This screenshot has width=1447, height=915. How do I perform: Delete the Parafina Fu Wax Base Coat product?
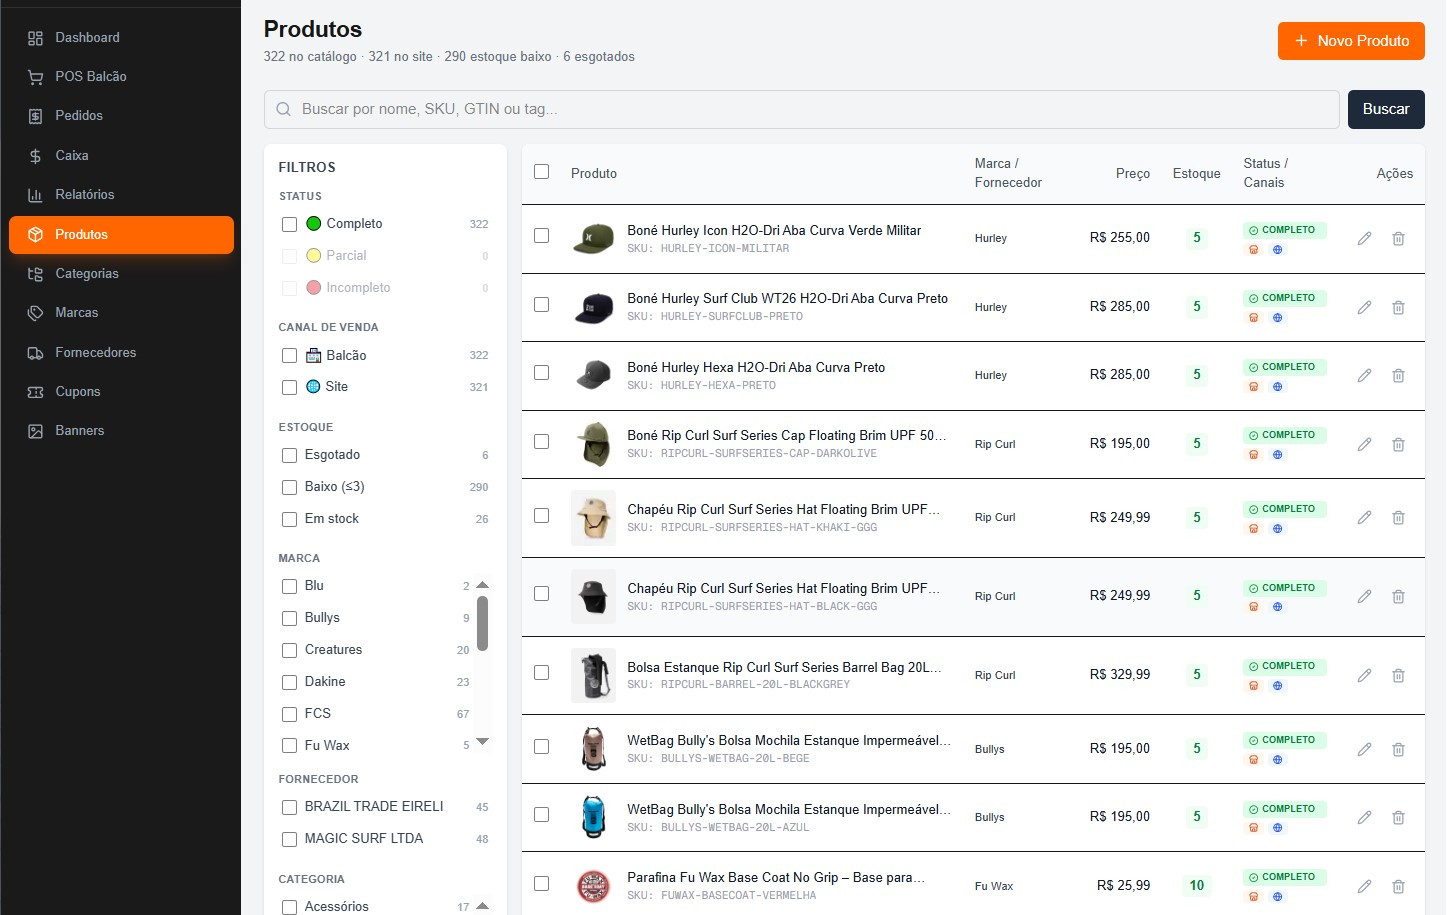pos(1398,886)
